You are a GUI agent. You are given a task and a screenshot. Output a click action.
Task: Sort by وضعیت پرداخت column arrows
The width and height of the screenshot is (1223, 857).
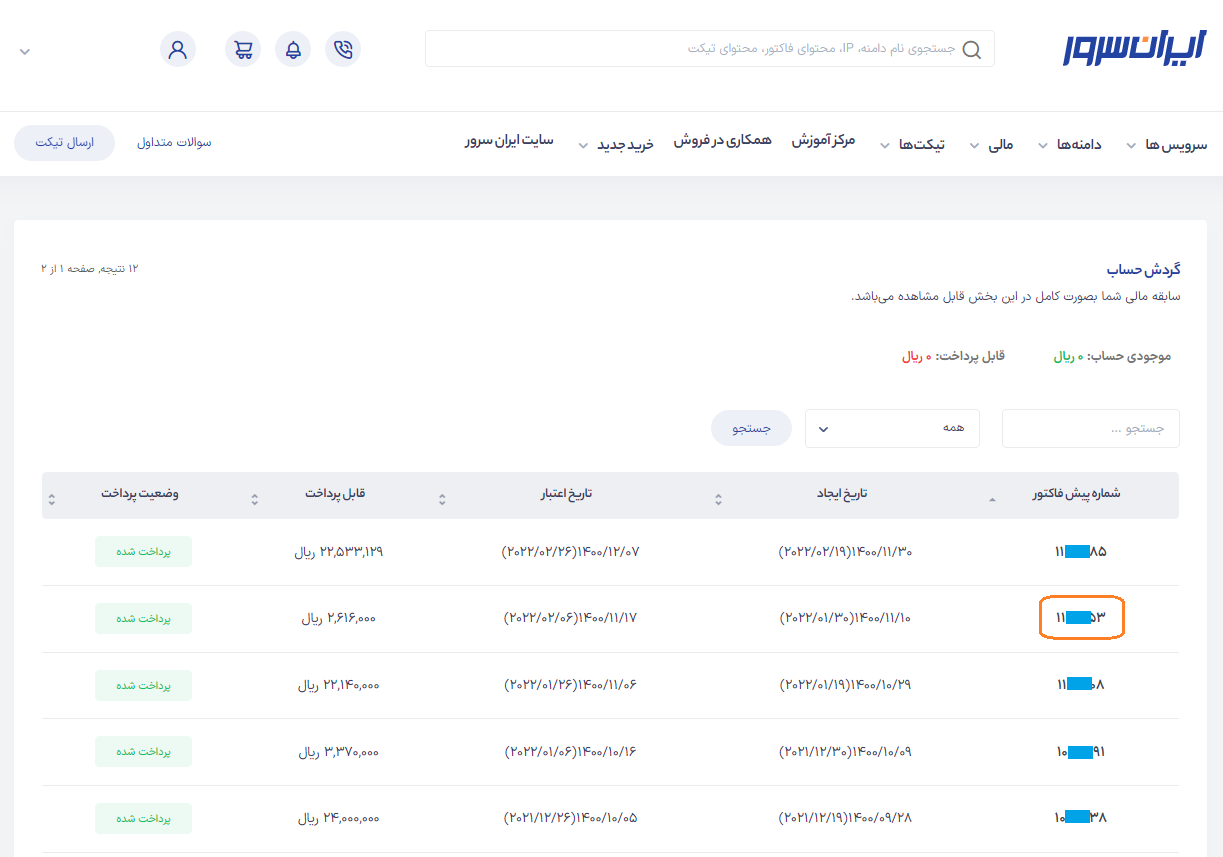click(x=52, y=497)
